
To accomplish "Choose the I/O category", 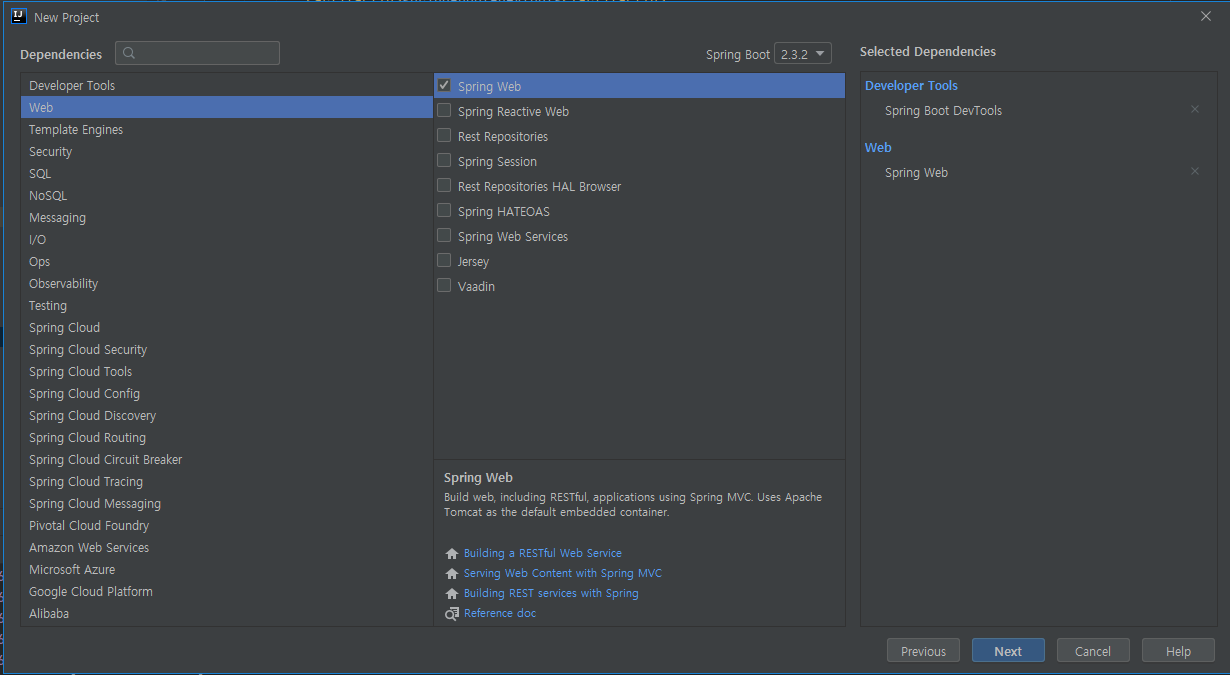I will coord(226,239).
